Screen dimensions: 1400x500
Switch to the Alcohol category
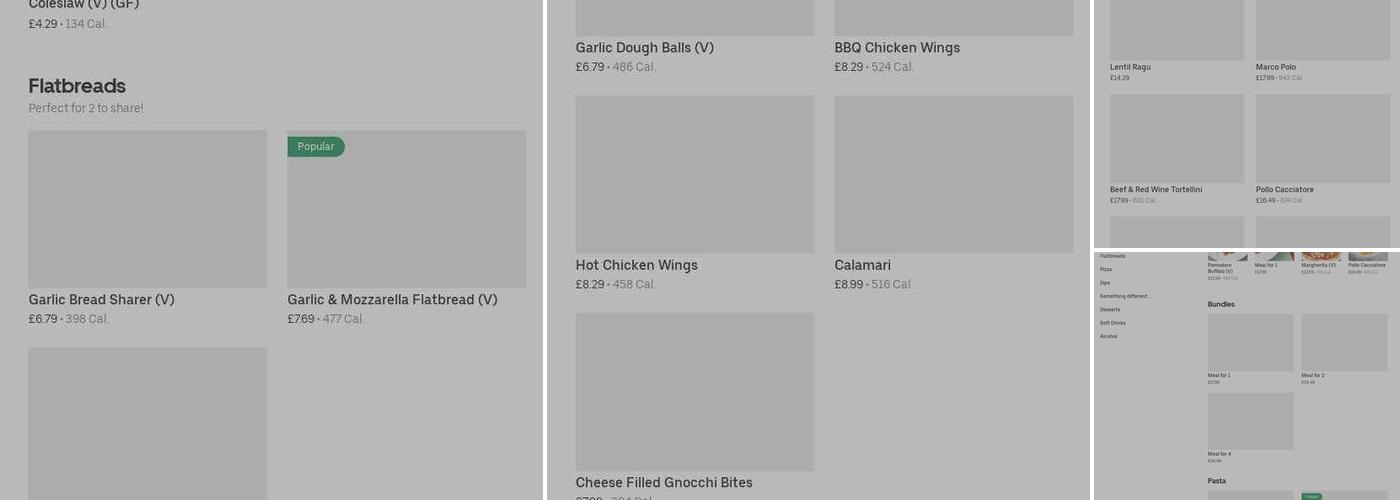[x=1109, y=337]
